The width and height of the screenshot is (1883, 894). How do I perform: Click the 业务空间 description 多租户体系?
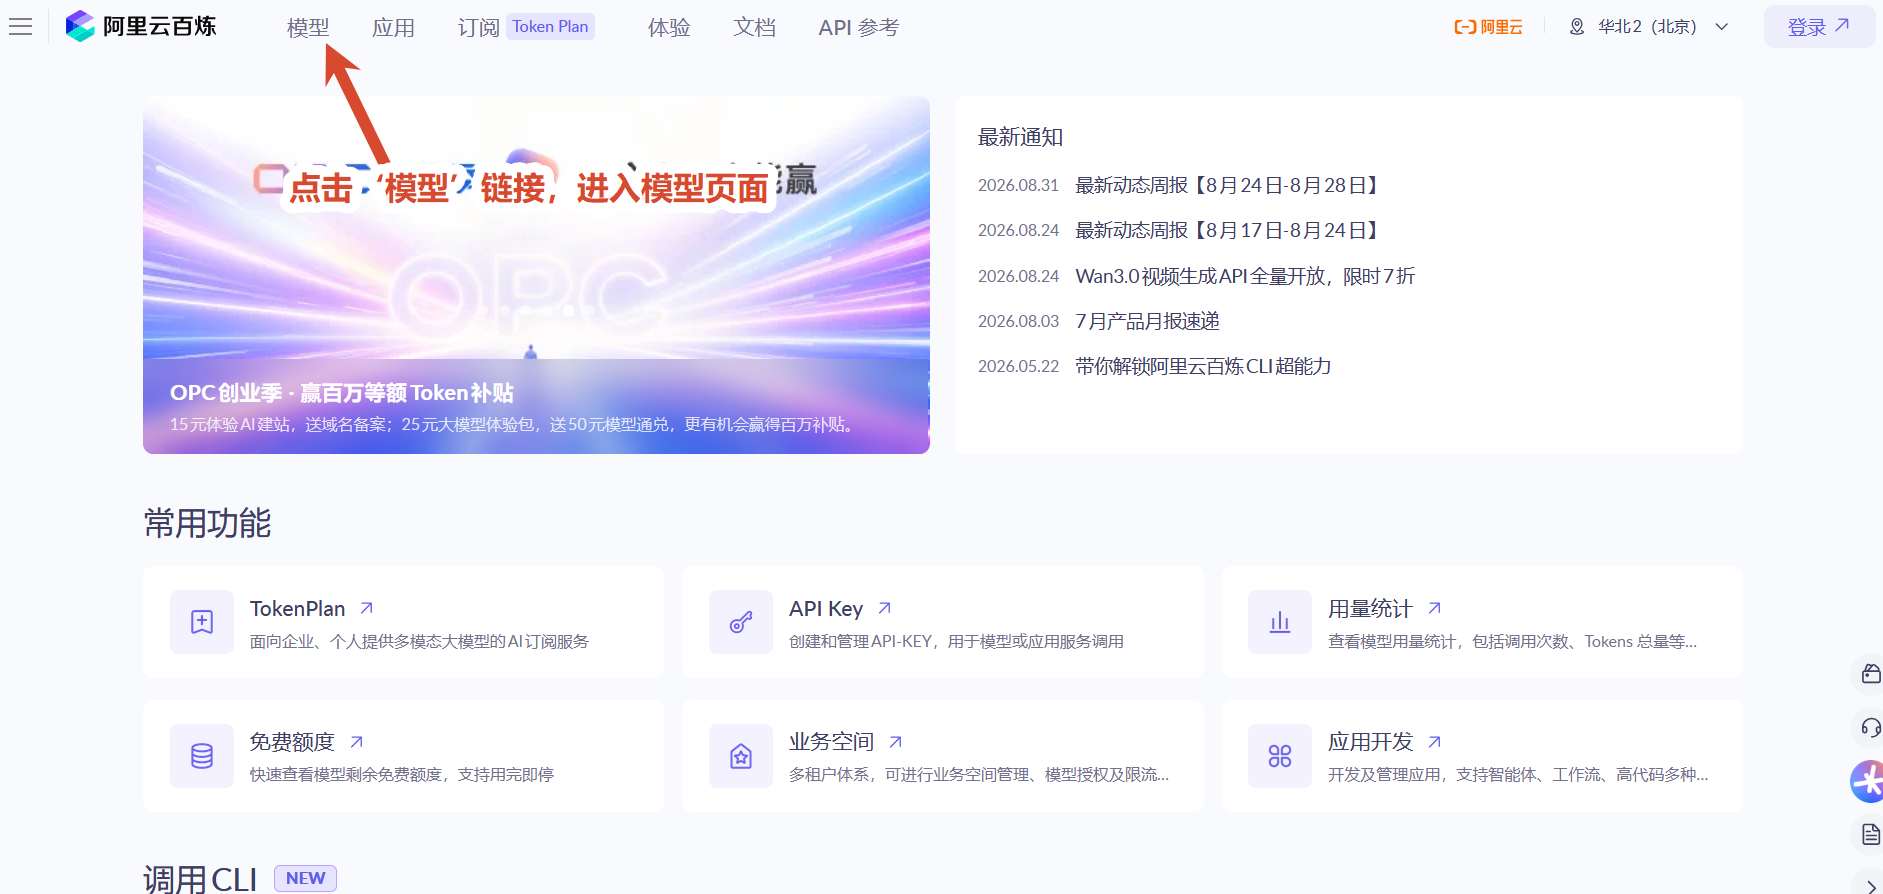tap(979, 775)
